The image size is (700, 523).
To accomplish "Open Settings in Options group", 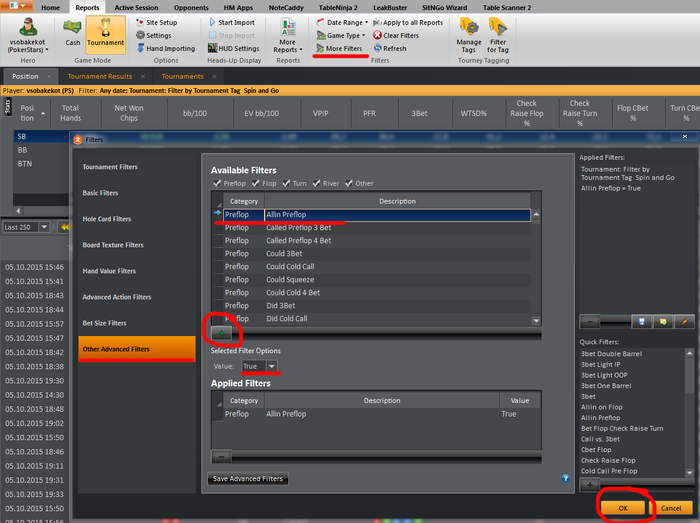I will coord(154,35).
